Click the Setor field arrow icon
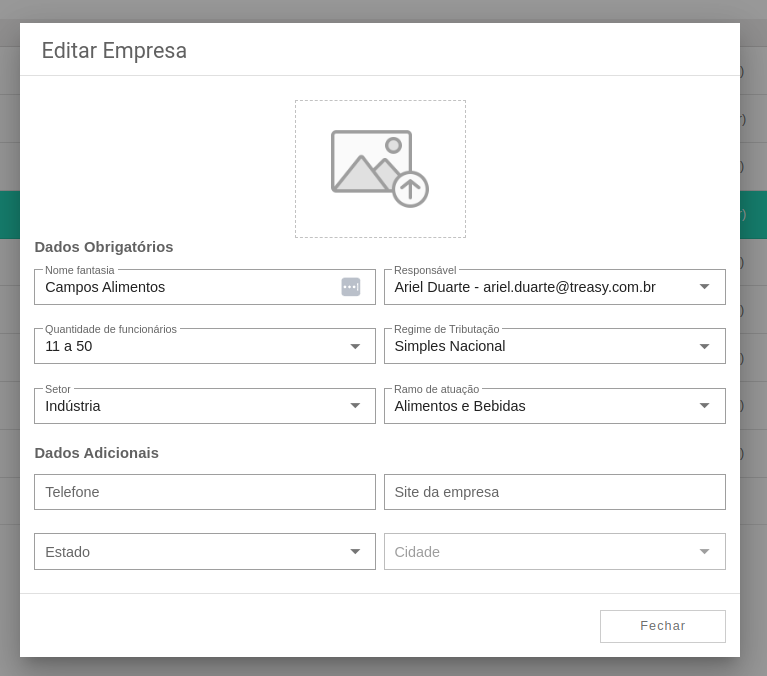Viewport: 767px width, 676px height. (355, 406)
